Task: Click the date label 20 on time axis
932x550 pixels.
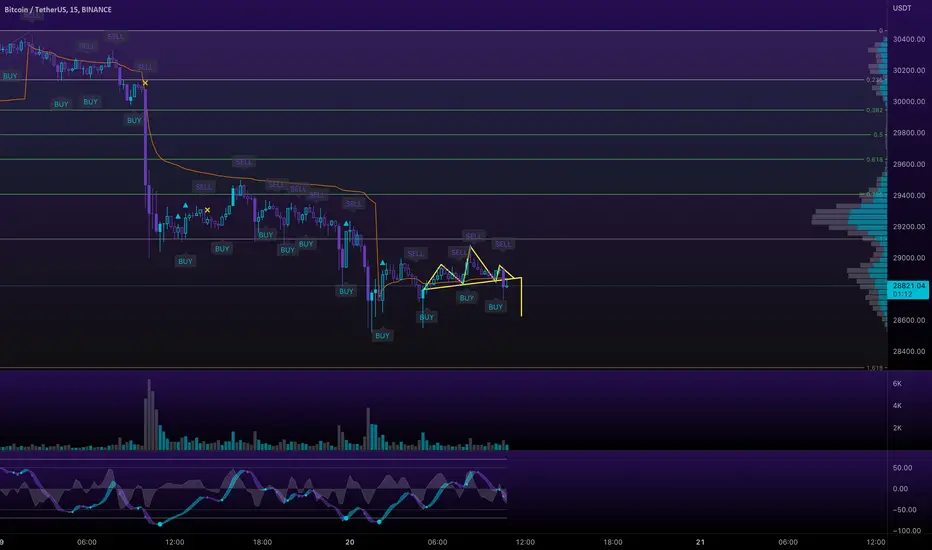Action: pos(350,542)
